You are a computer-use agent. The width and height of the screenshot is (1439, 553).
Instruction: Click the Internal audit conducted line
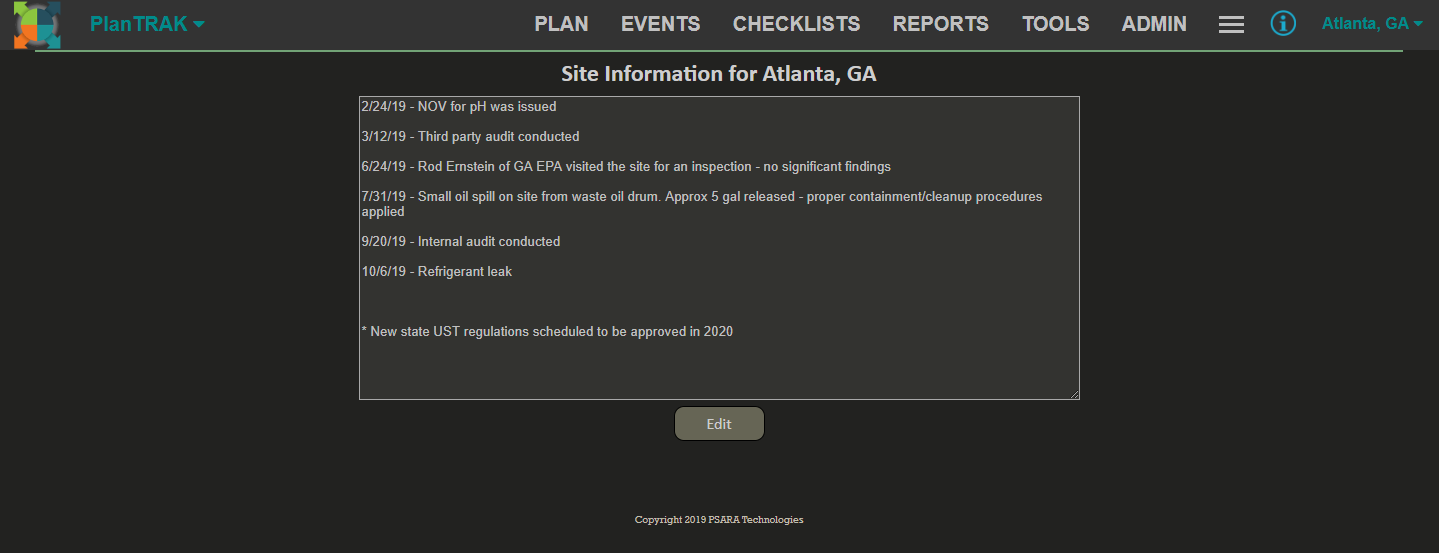[x=461, y=241]
